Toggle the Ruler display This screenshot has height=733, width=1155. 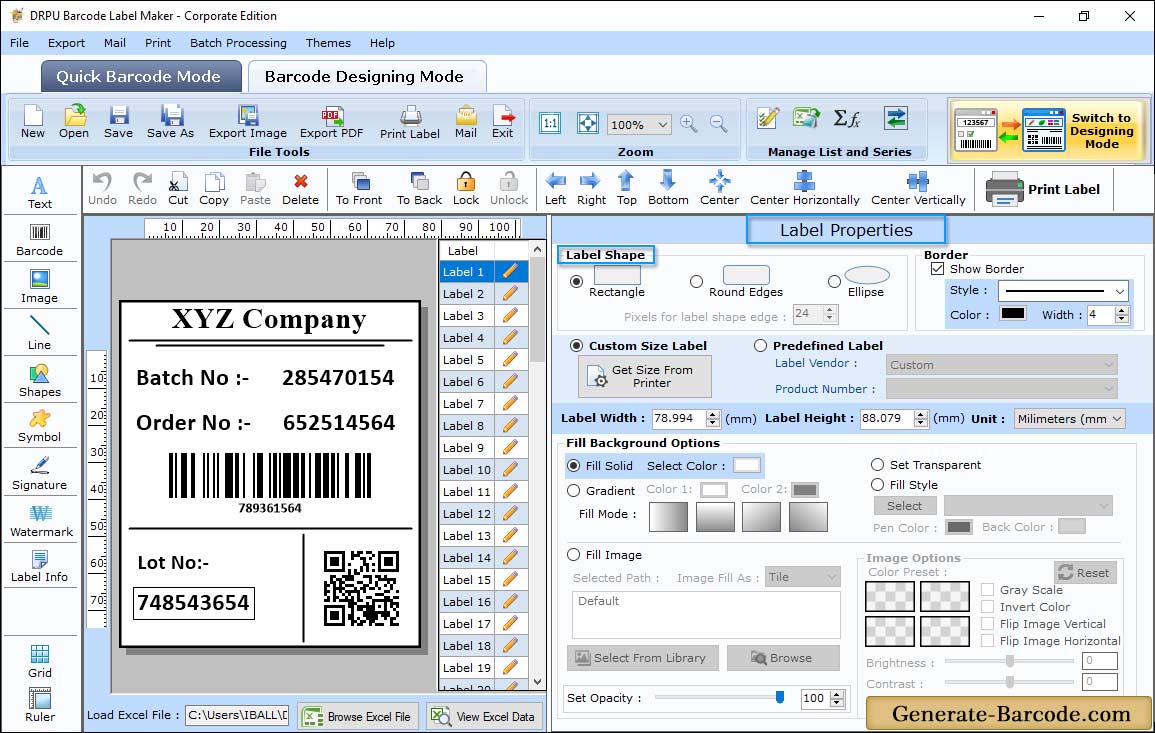(x=40, y=705)
